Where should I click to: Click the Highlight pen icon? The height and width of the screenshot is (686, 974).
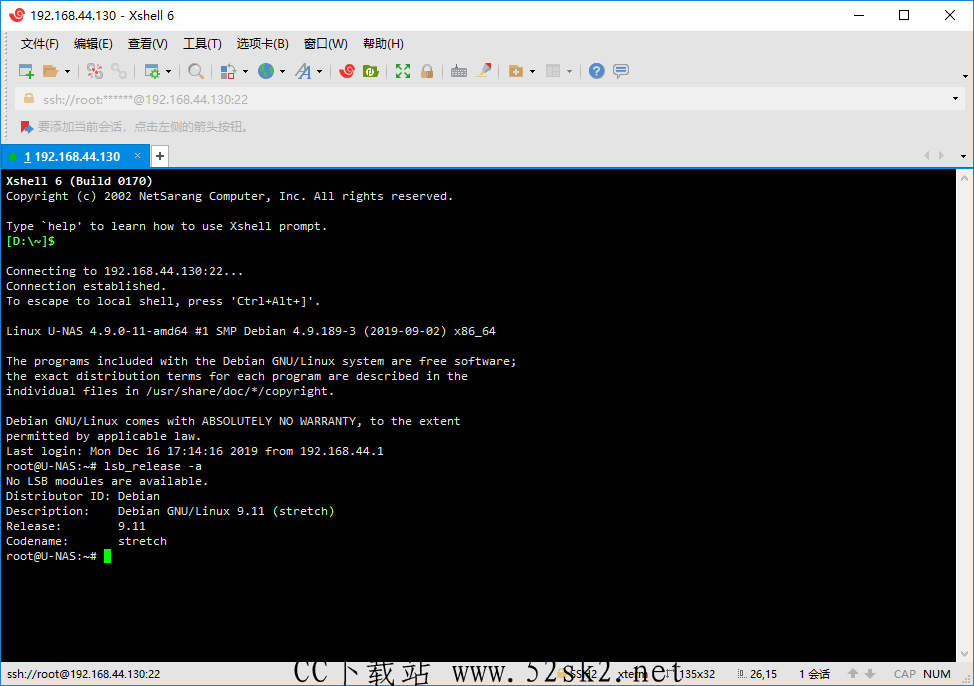point(483,71)
